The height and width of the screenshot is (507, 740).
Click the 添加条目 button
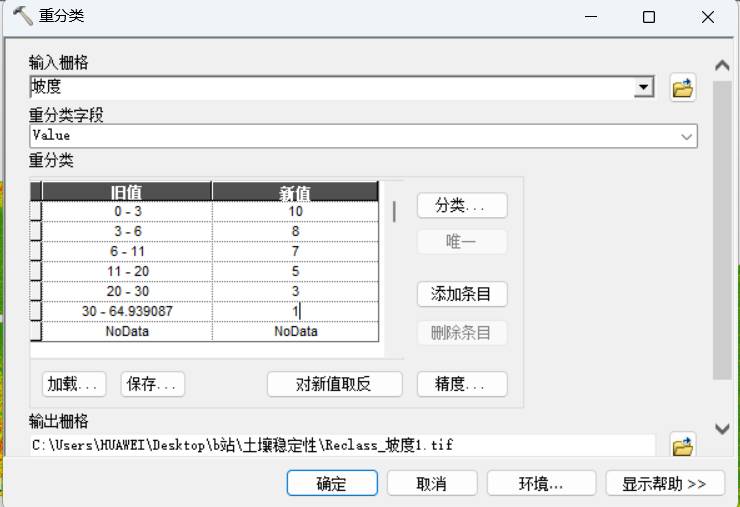coord(461,294)
